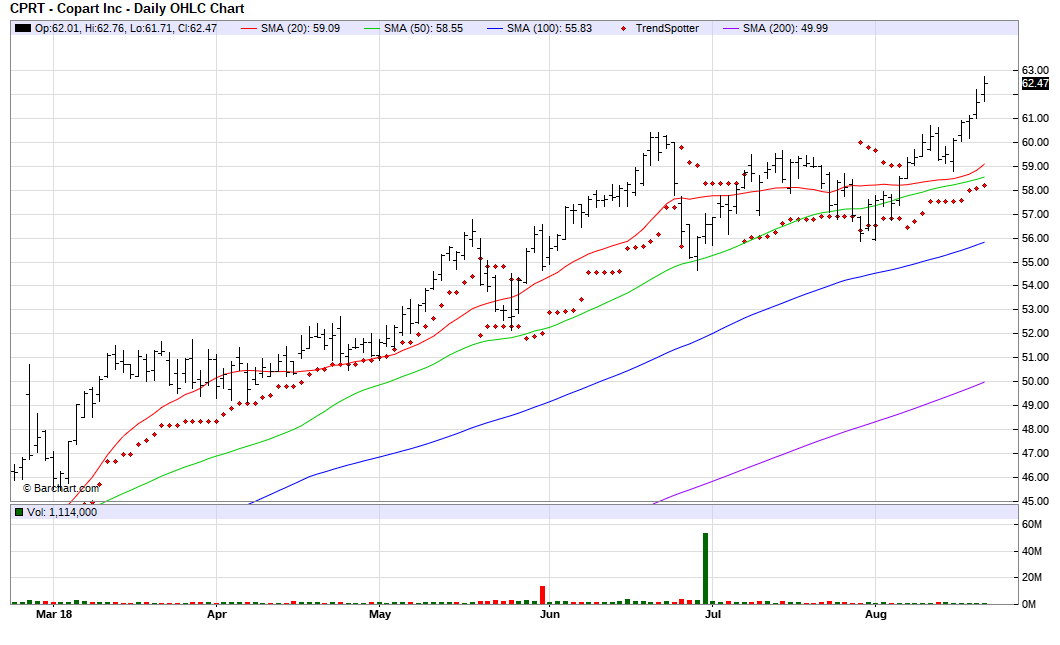Click the 45.00 price axis label
This screenshot has width=1060, height=645.
click(1035, 501)
